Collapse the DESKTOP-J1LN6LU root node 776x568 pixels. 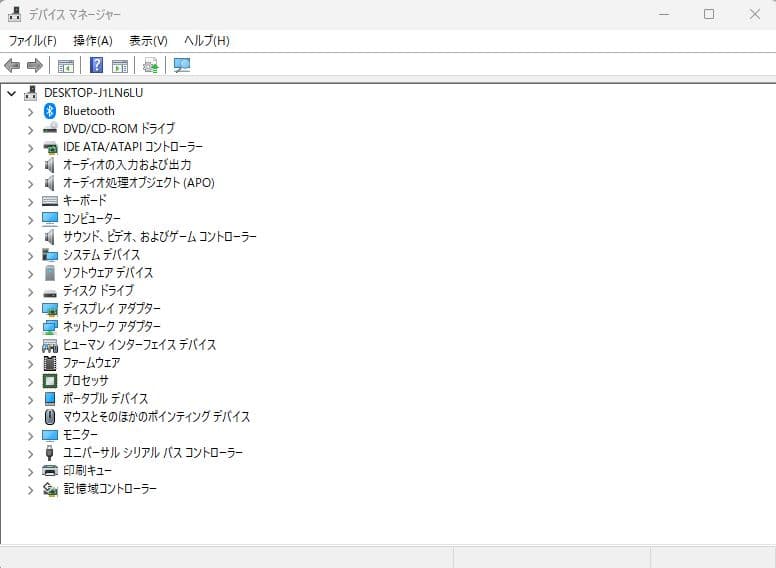[11, 93]
